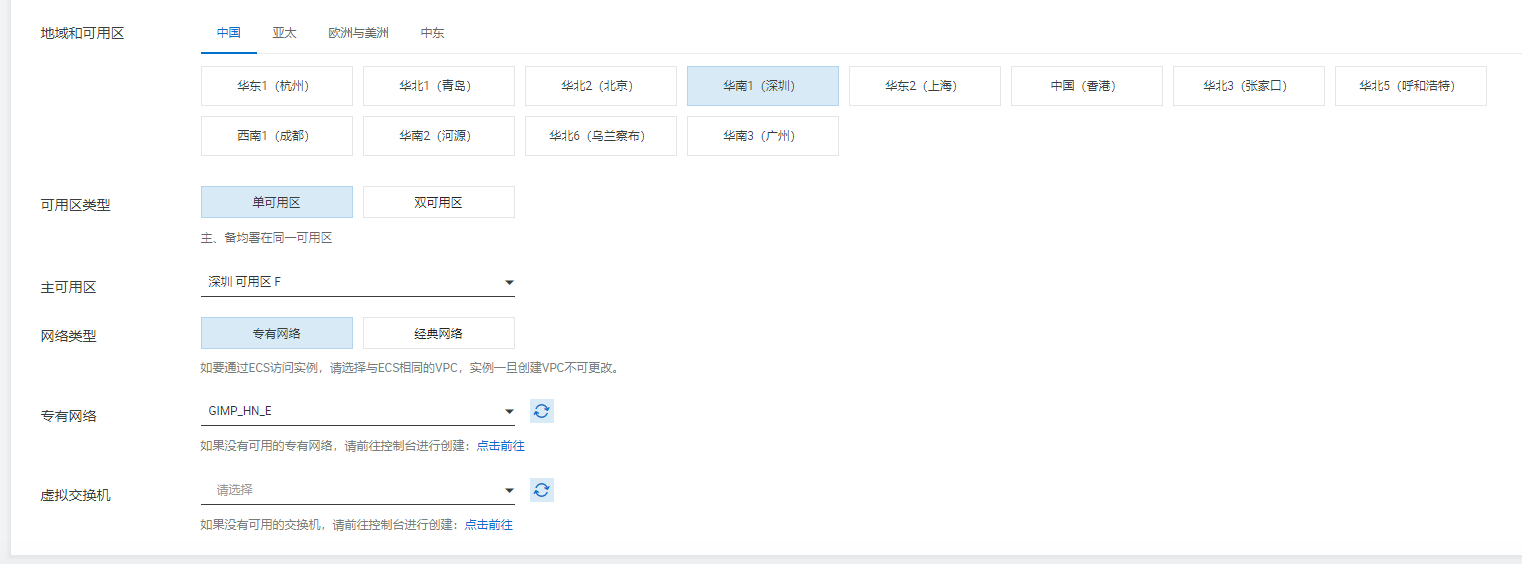Select region 华东2（上海）
This screenshot has height=564, width=1522.
tap(925, 86)
